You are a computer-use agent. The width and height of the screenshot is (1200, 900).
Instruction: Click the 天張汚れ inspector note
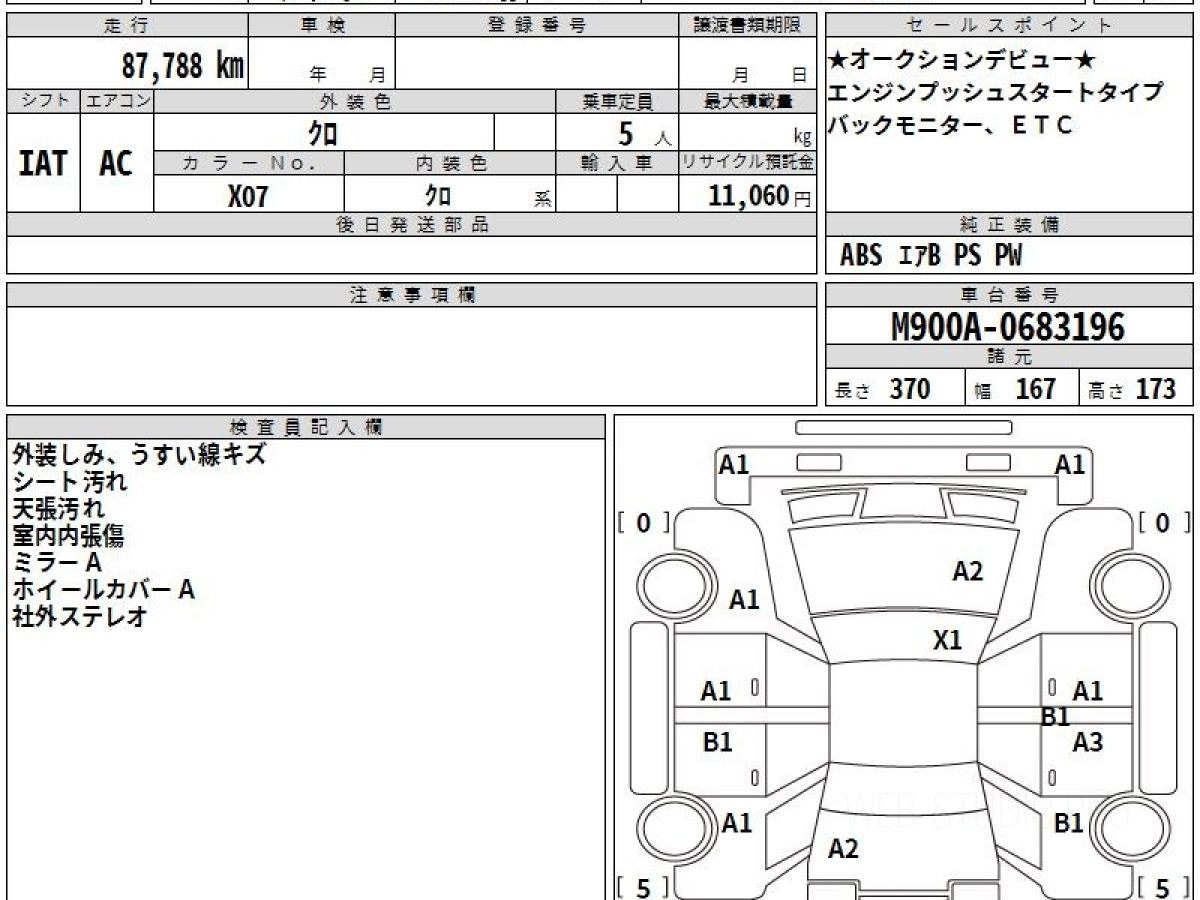[58, 508]
